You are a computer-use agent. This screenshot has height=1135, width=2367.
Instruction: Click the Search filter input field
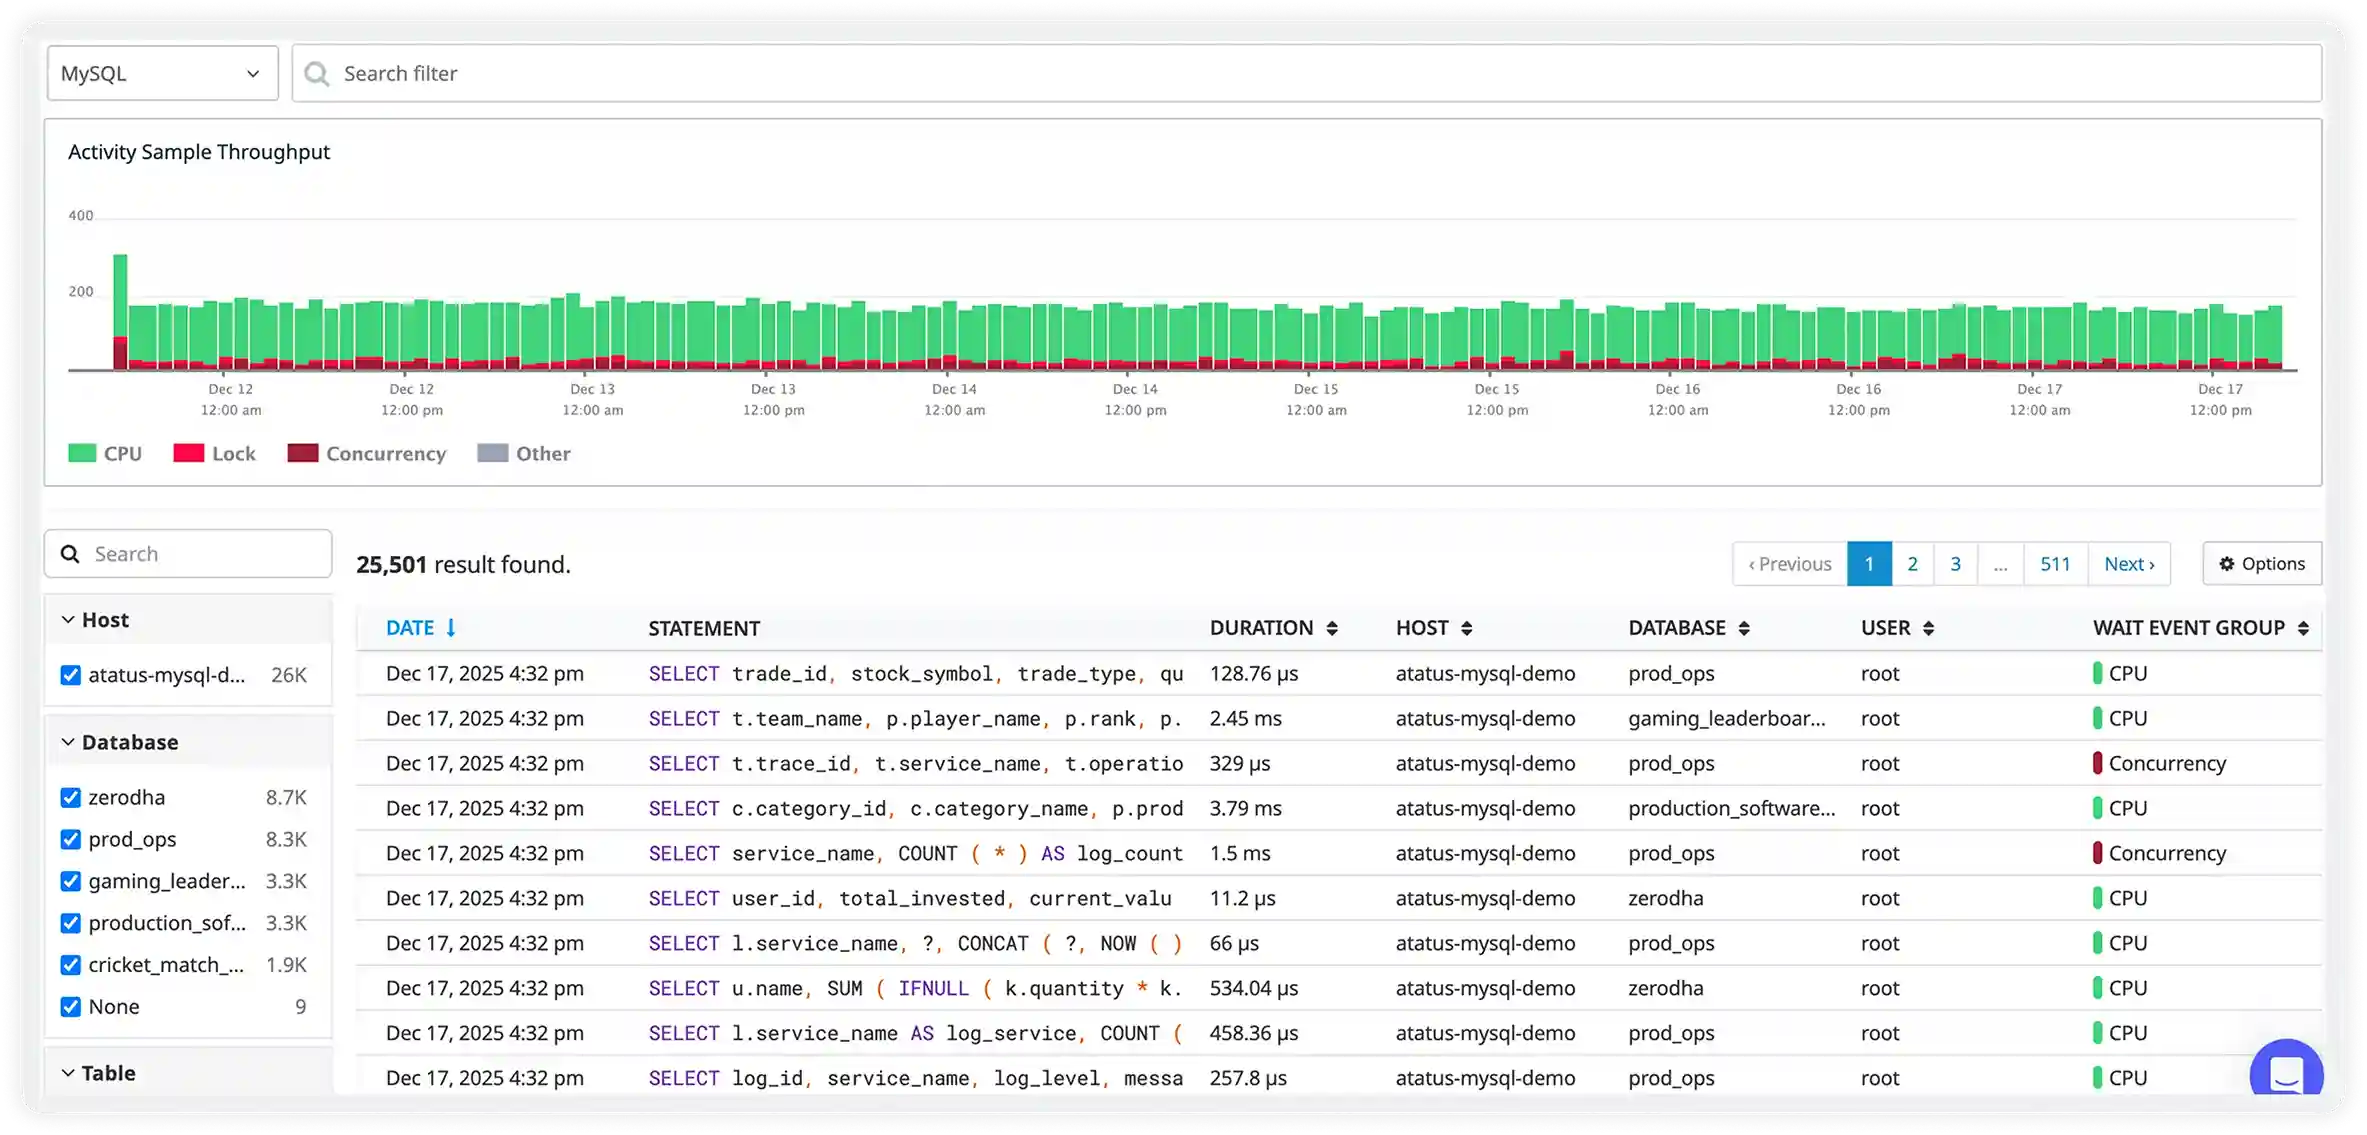click(x=800, y=73)
